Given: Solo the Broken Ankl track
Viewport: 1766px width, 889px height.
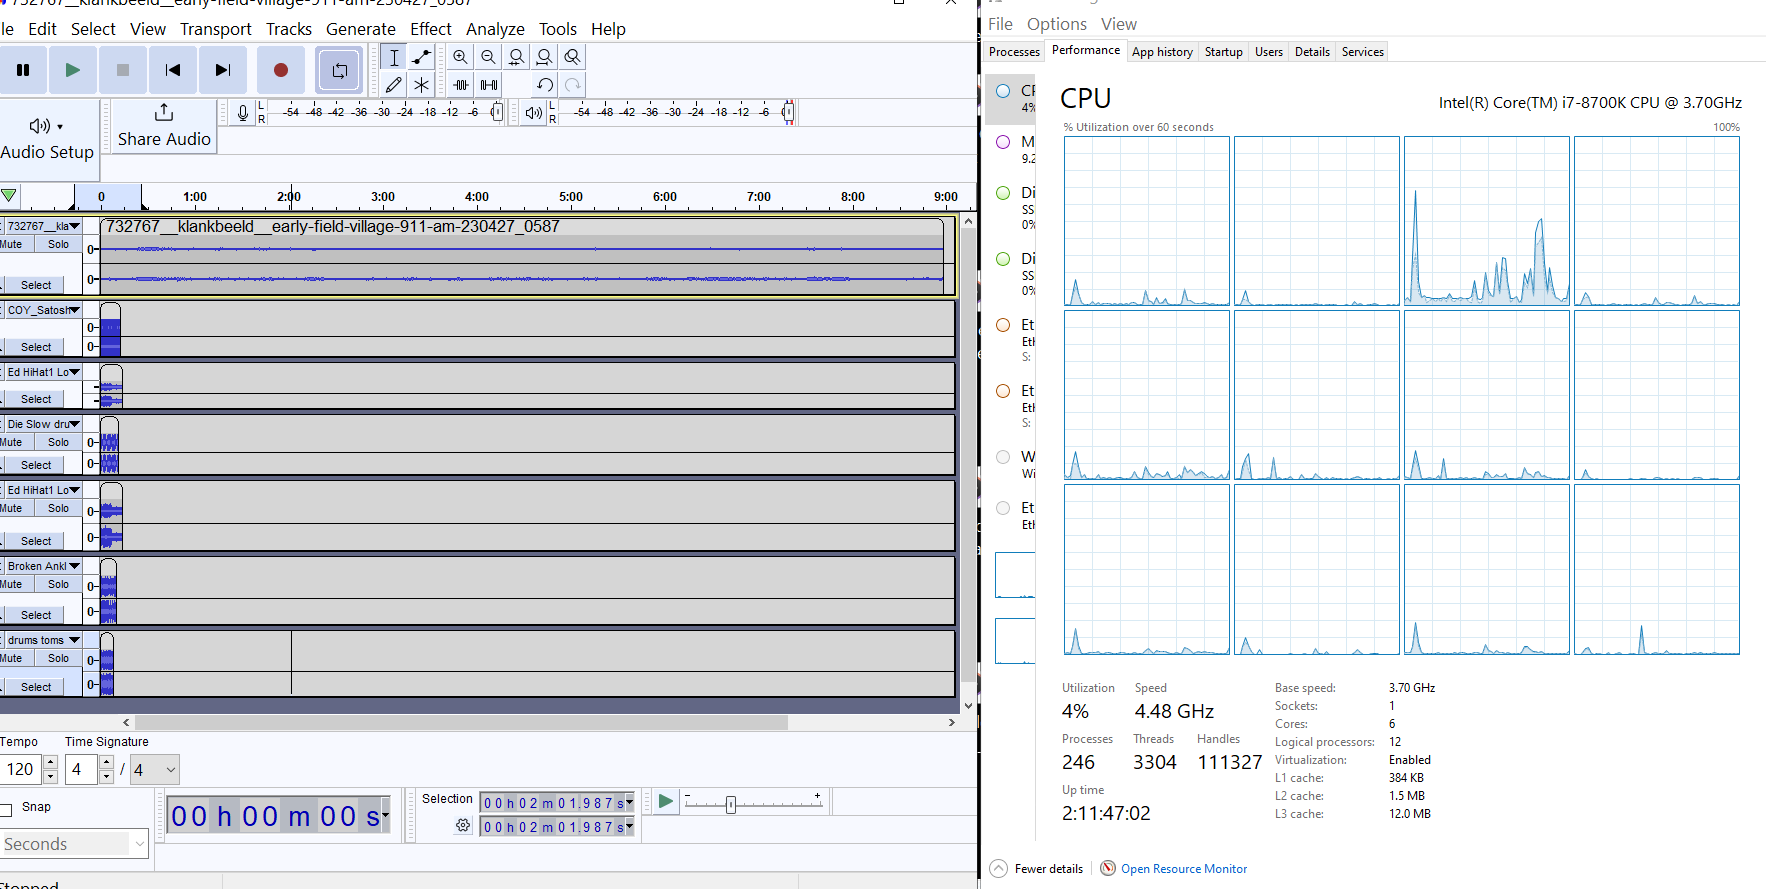Looking at the screenshot, I should pos(59,584).
